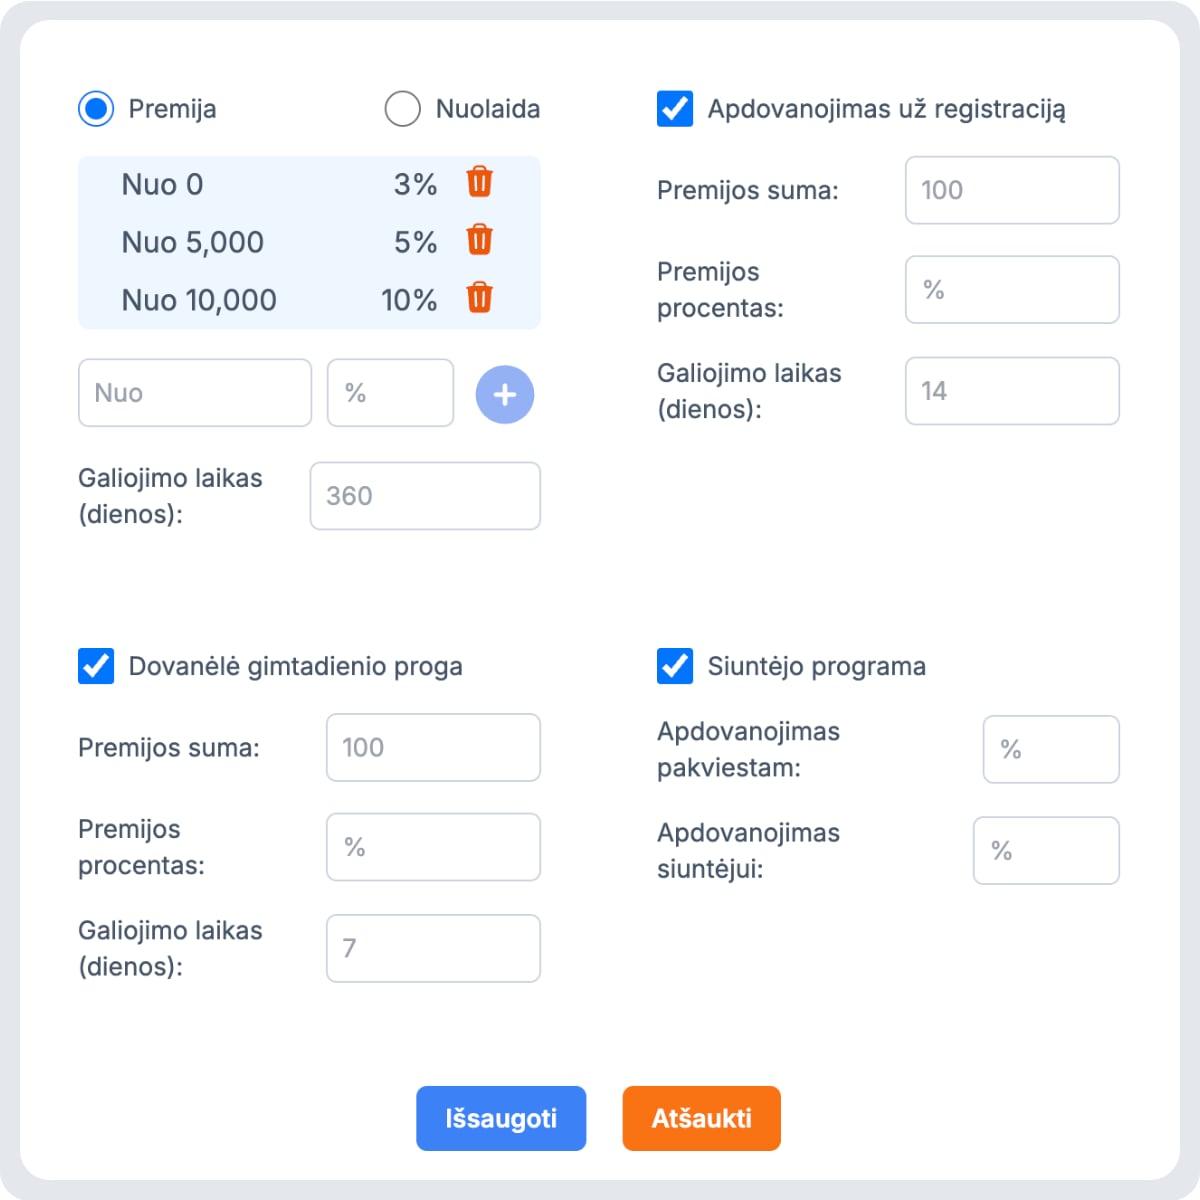Disable Siuntėjo programa checkbox
This screenshot has width=1200, height=1200.
pos(675,666)
